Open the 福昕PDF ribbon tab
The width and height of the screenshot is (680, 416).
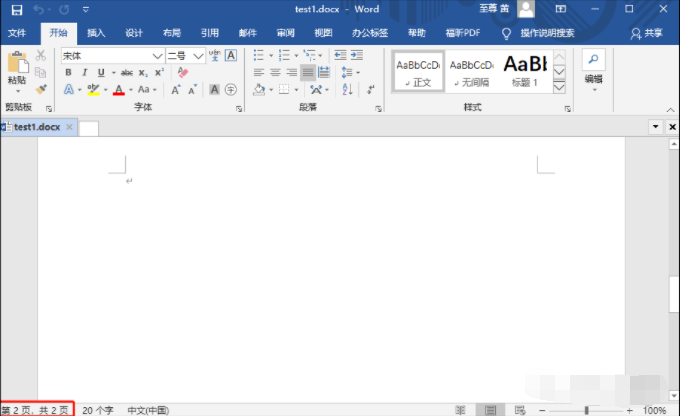[x=463, y=33]
